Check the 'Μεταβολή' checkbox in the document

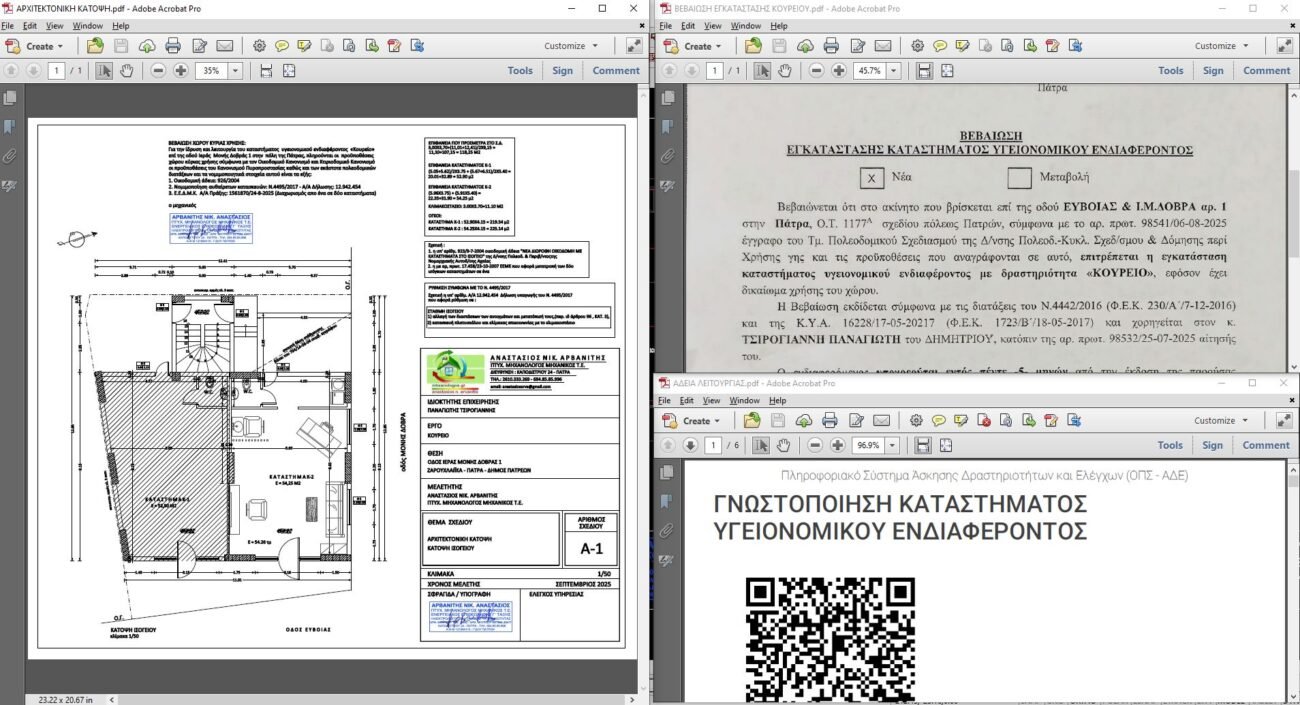pyautogui.click(x=1019, y=178)
